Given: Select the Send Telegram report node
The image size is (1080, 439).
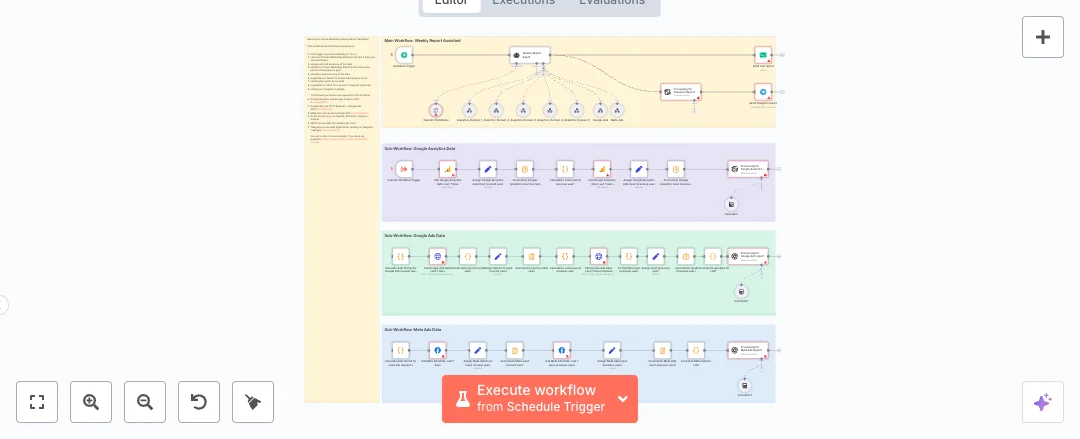Looking at the screenshot, I should coord(763,92).
